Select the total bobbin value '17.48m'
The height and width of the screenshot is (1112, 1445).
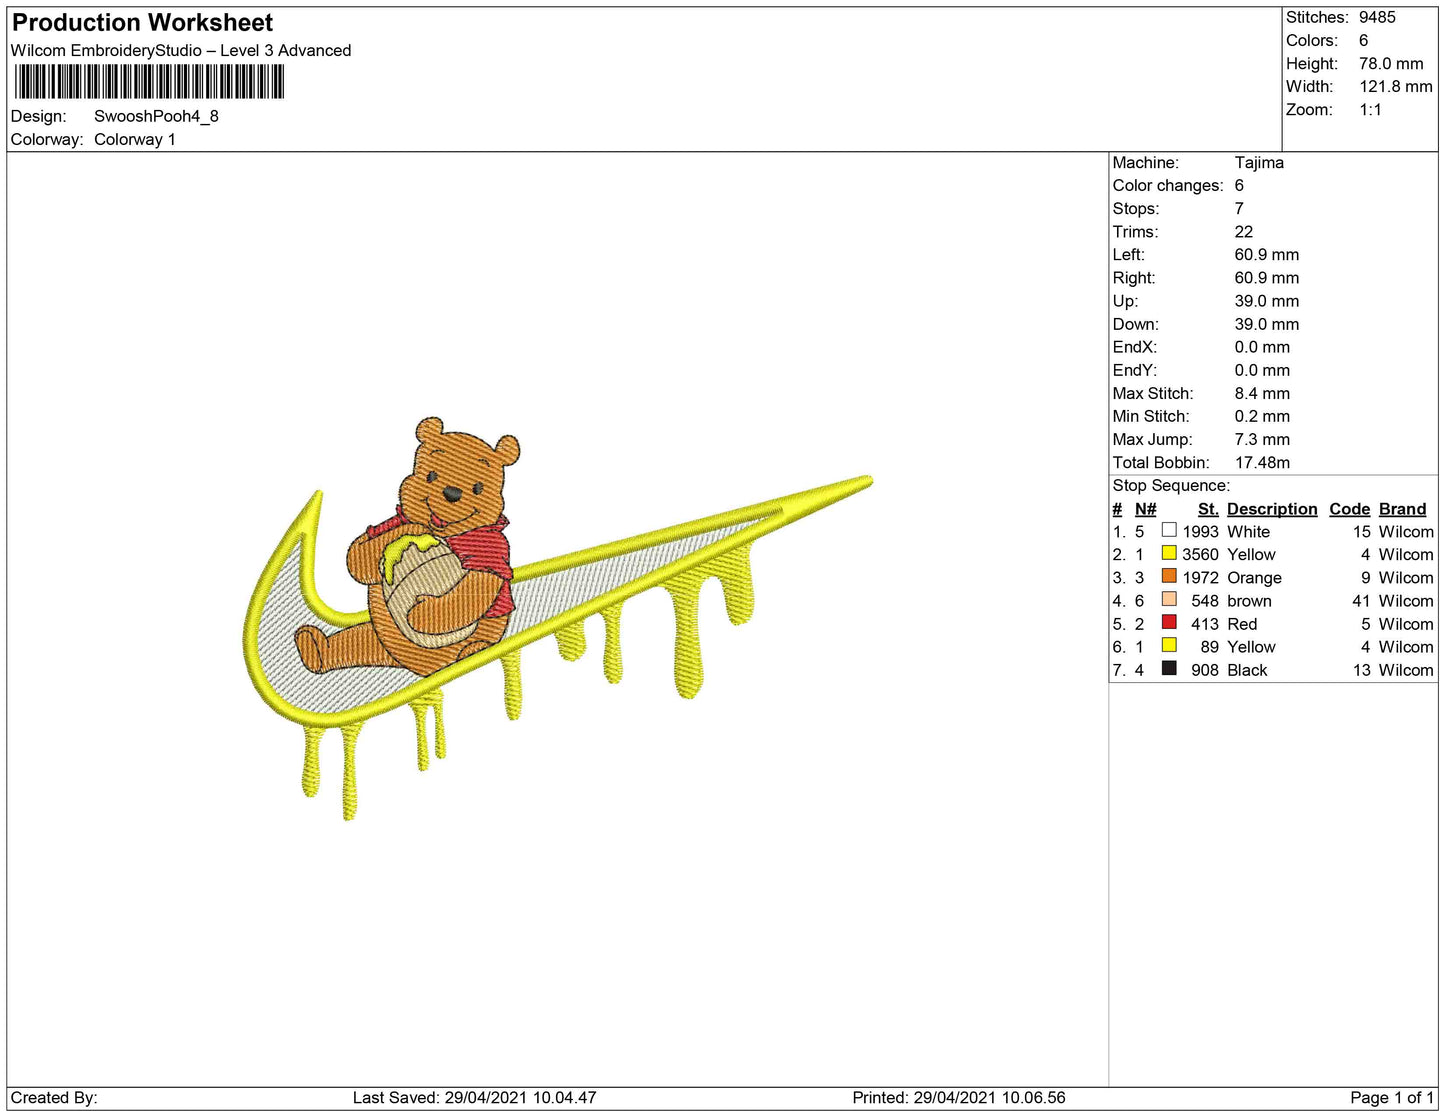pyautogui.click(x=1262, y=463)
